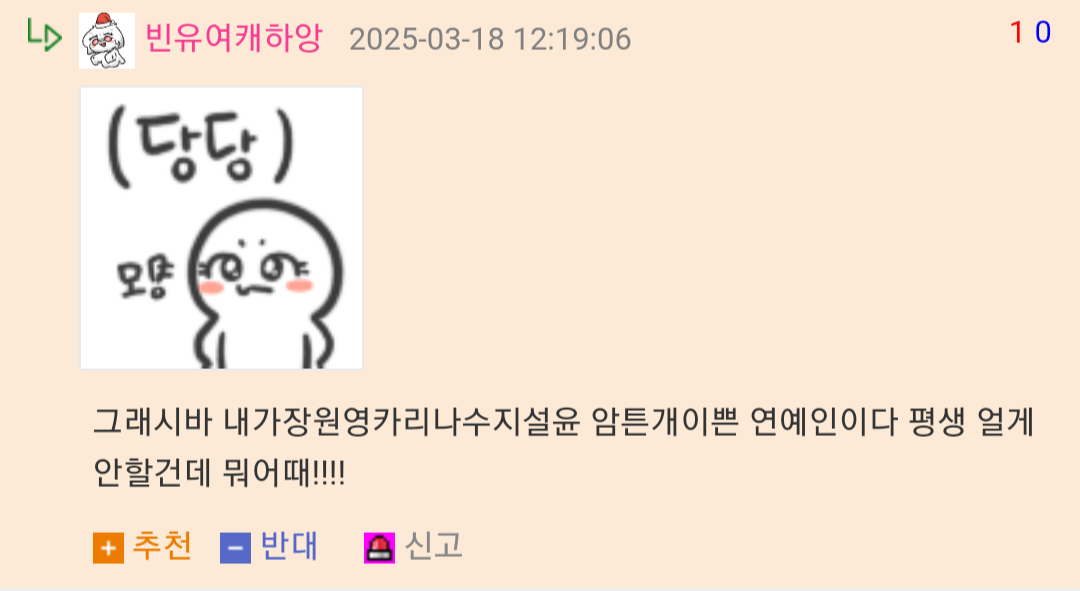Click the date 2025-03-18
Viewport: 1080px width, 591px height.
(427, 39)
